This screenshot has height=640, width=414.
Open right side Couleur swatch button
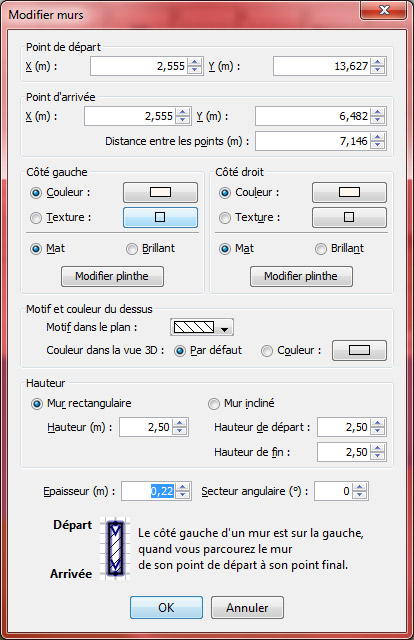click(x=349, y=192)
